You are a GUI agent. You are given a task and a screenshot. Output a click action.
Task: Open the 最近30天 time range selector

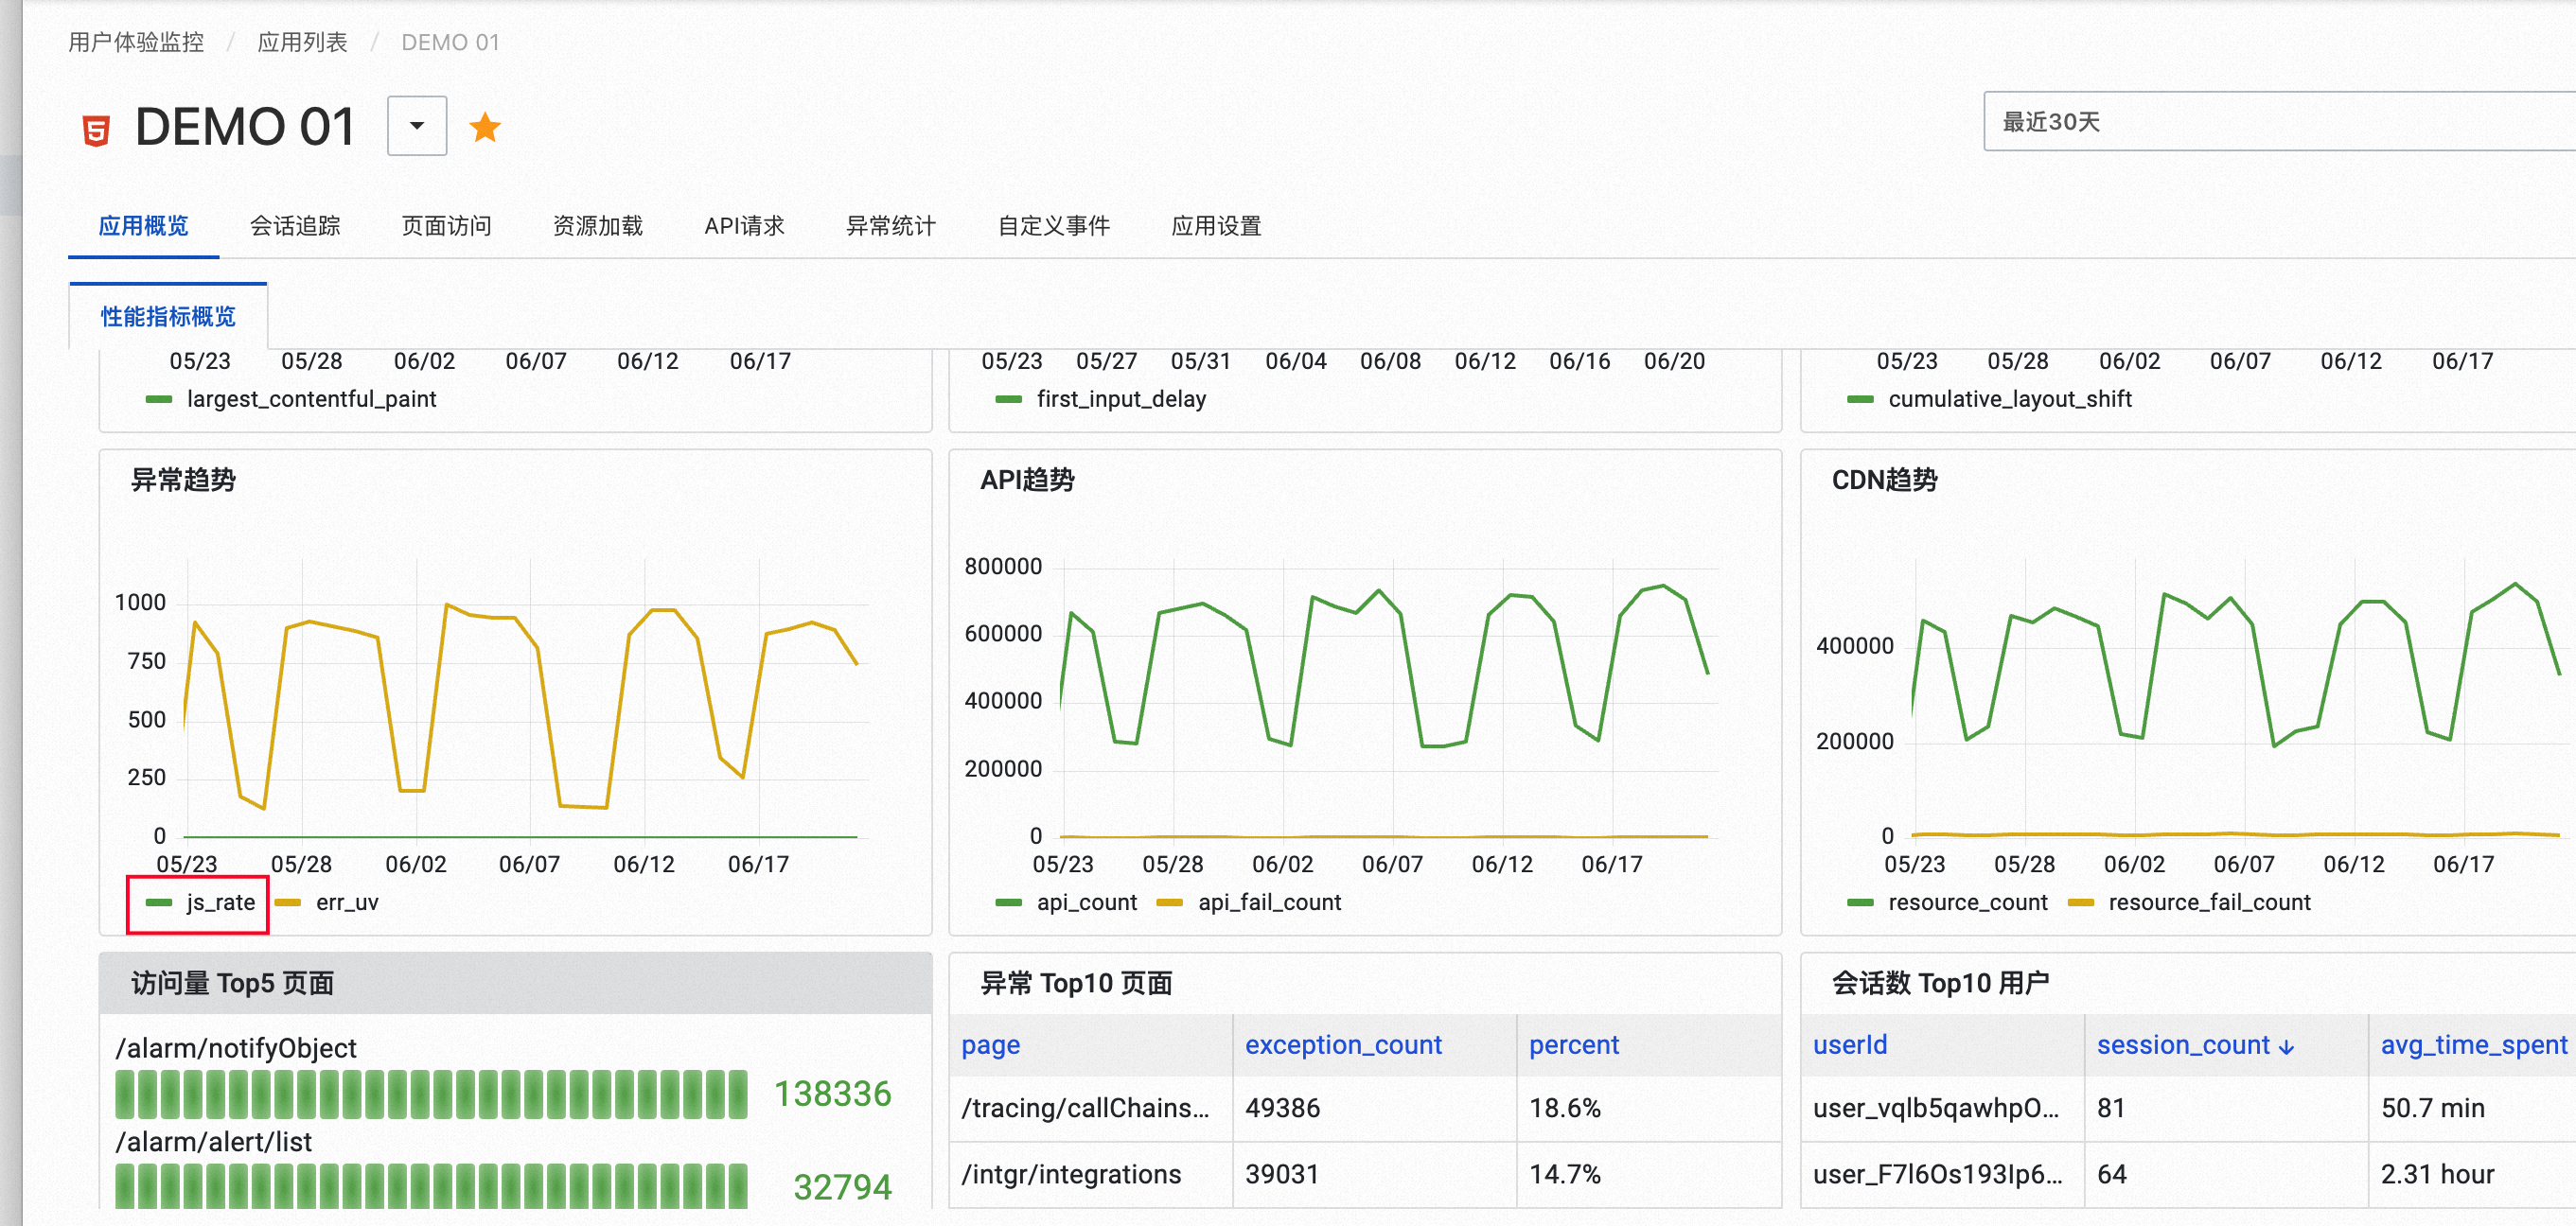point(2278,121)
